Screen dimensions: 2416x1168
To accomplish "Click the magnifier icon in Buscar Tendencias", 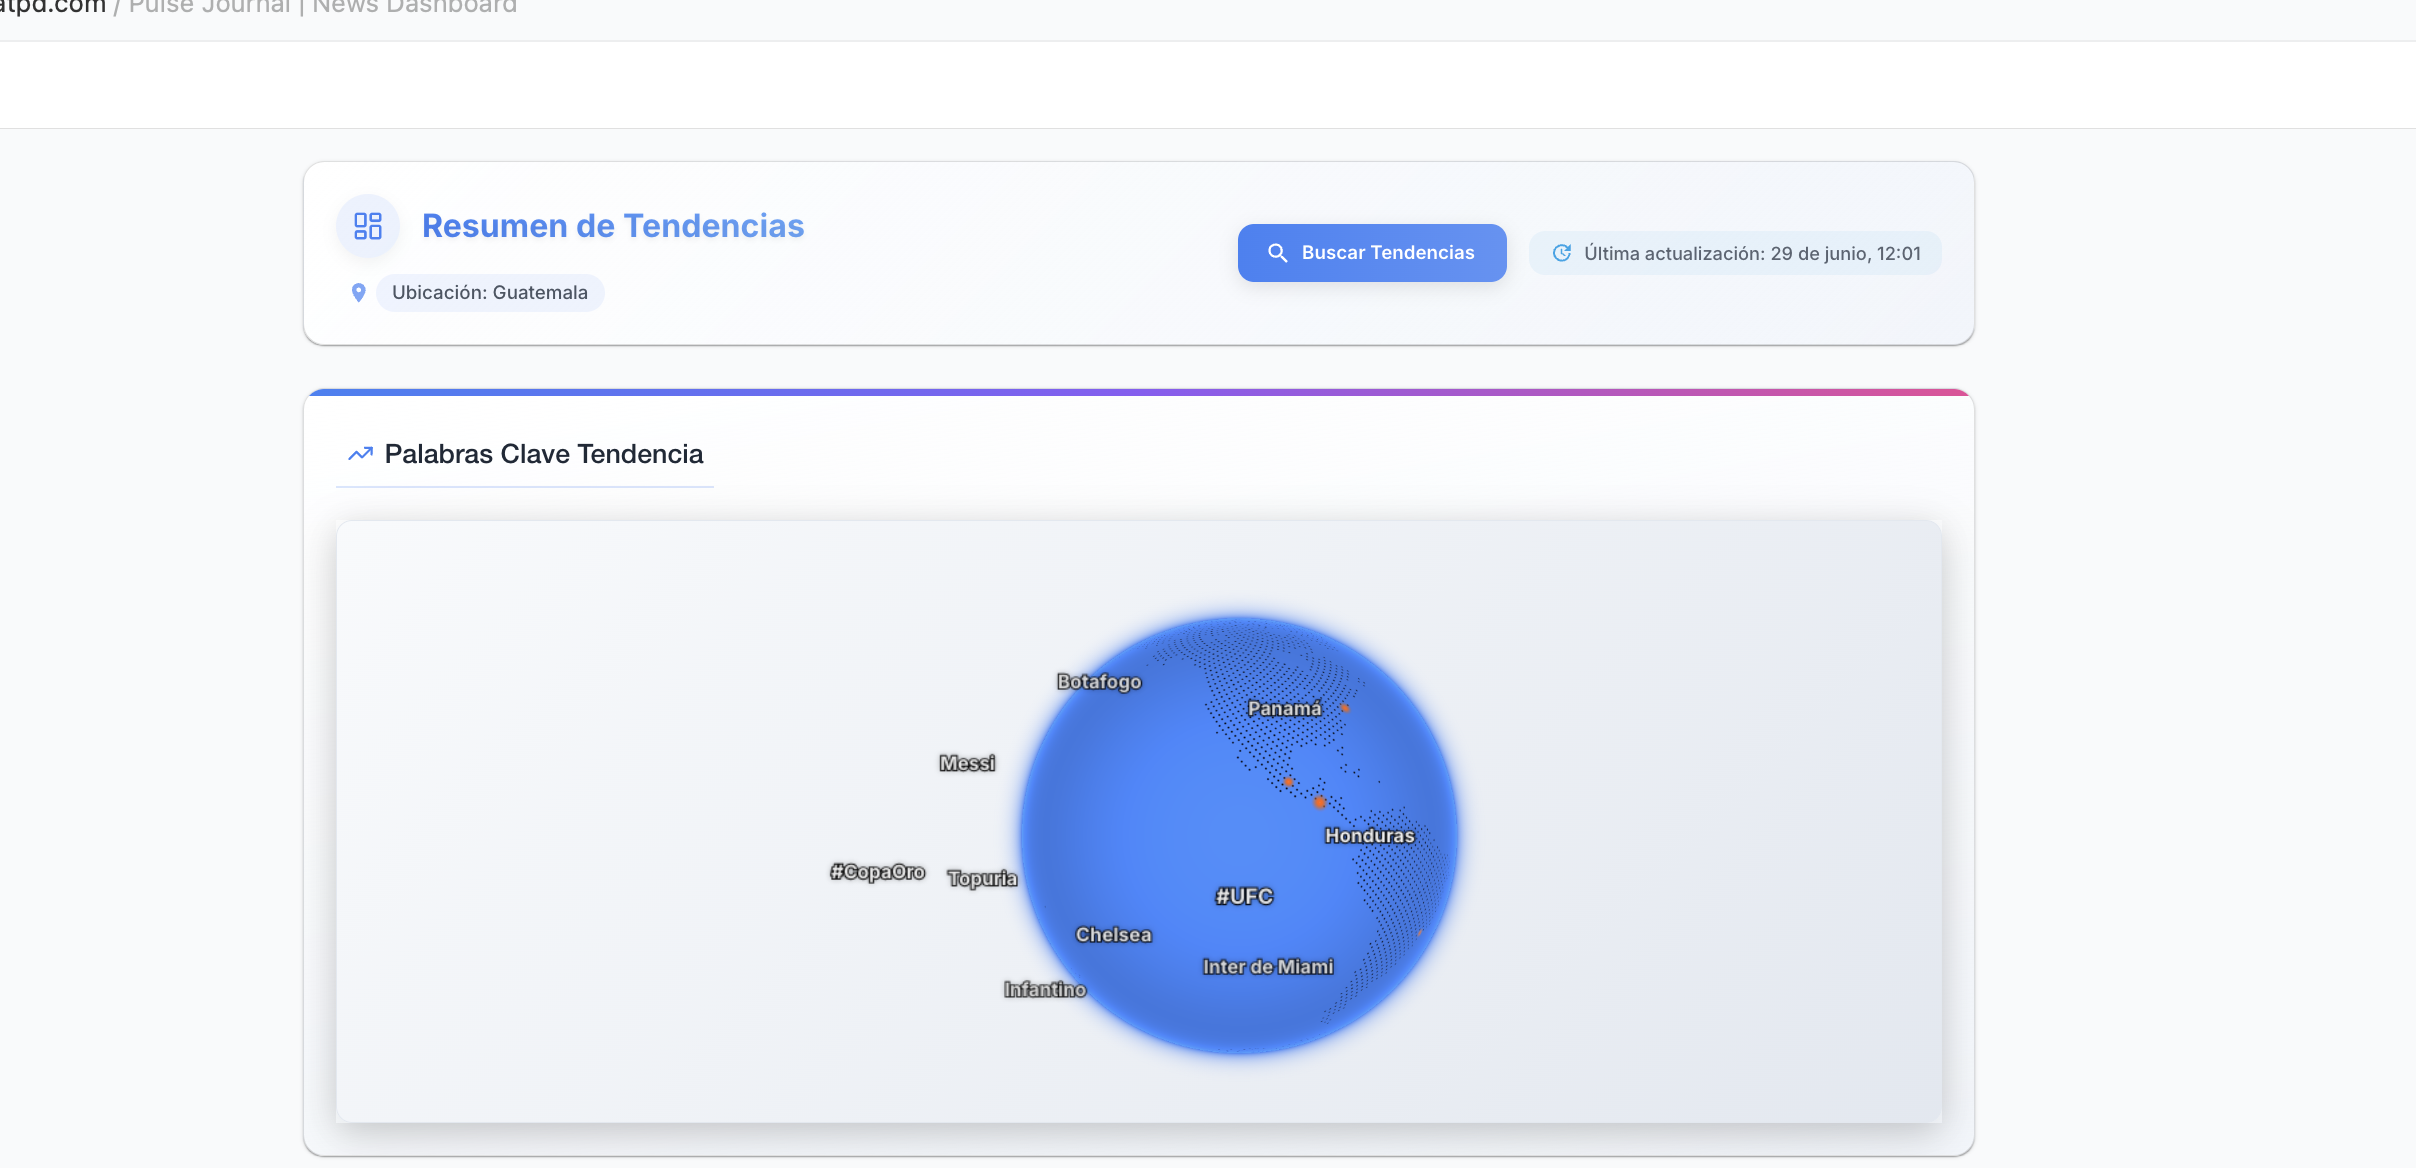I will coord(1277,253).
